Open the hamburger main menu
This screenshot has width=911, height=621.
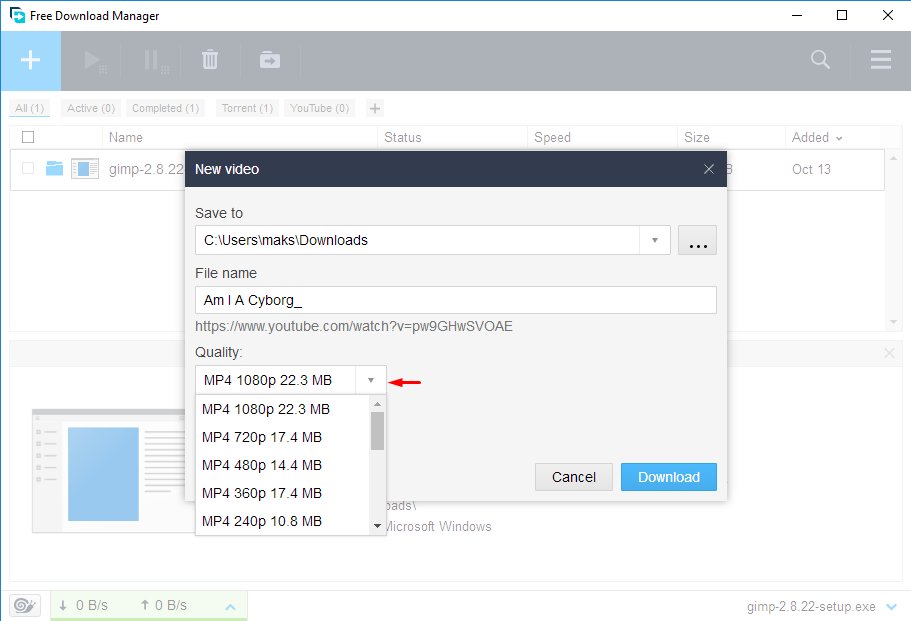point(881,59)
